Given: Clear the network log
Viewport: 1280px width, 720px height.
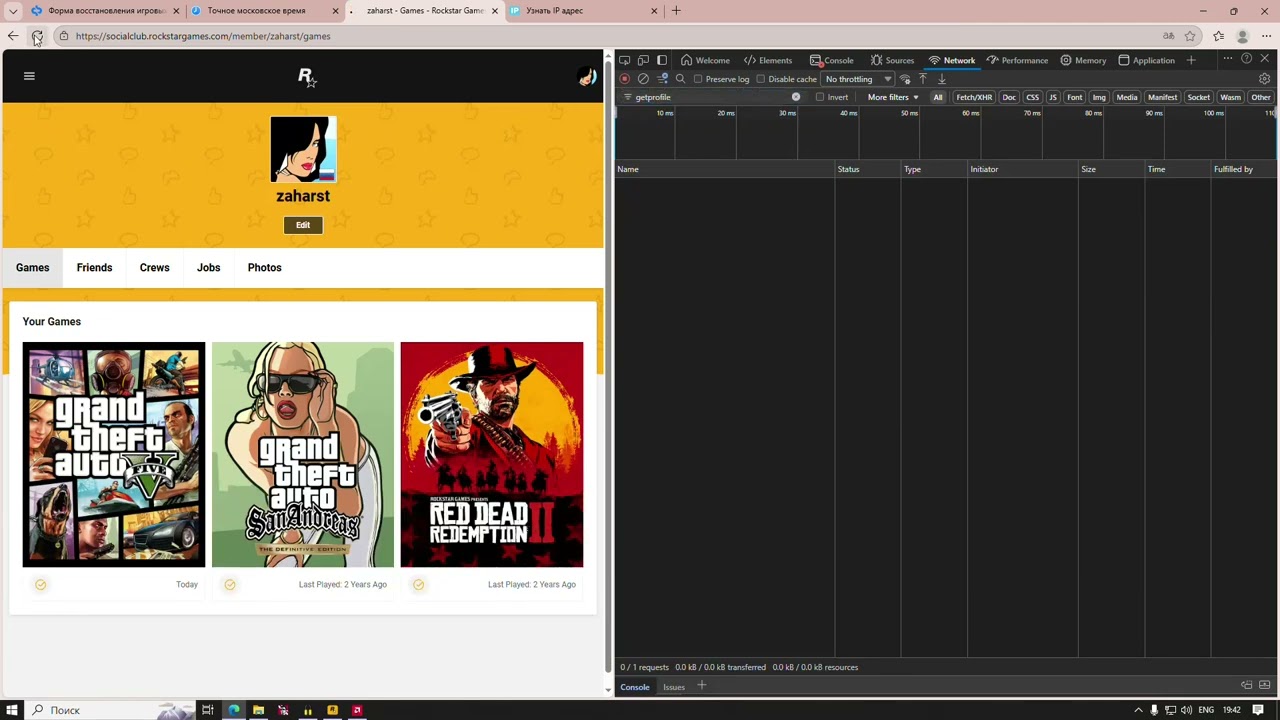Looking at the screenshot, I should click(643, 79).
